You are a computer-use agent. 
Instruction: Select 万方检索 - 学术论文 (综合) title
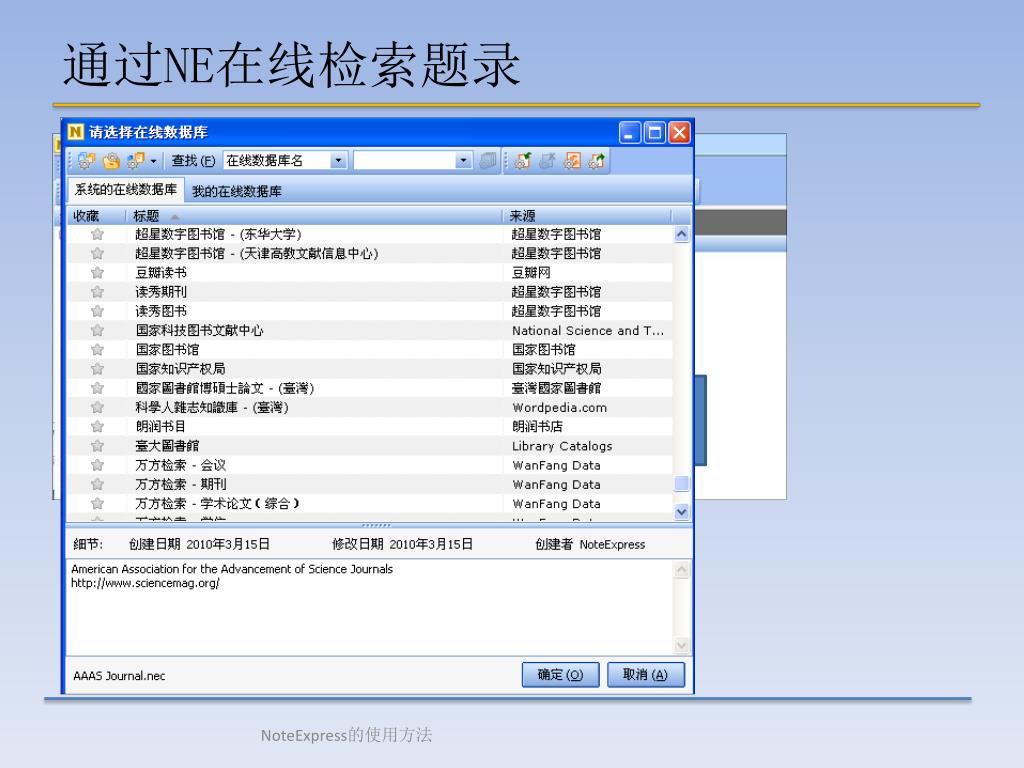pos(217,504)
